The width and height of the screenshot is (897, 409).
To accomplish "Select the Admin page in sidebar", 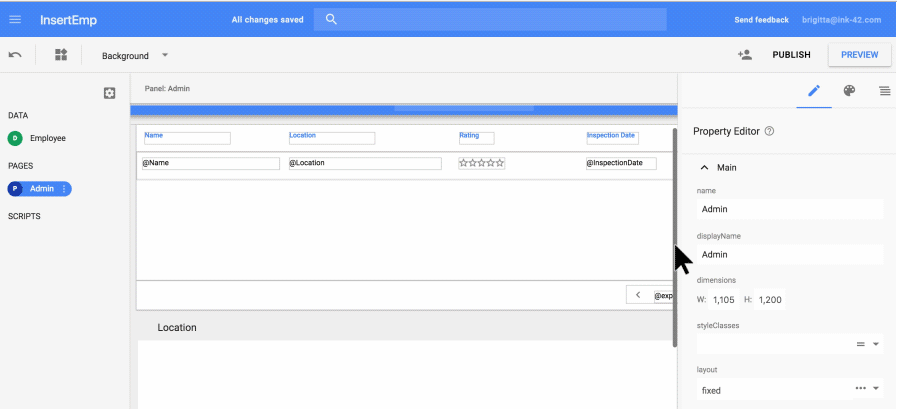I will 39,189.
